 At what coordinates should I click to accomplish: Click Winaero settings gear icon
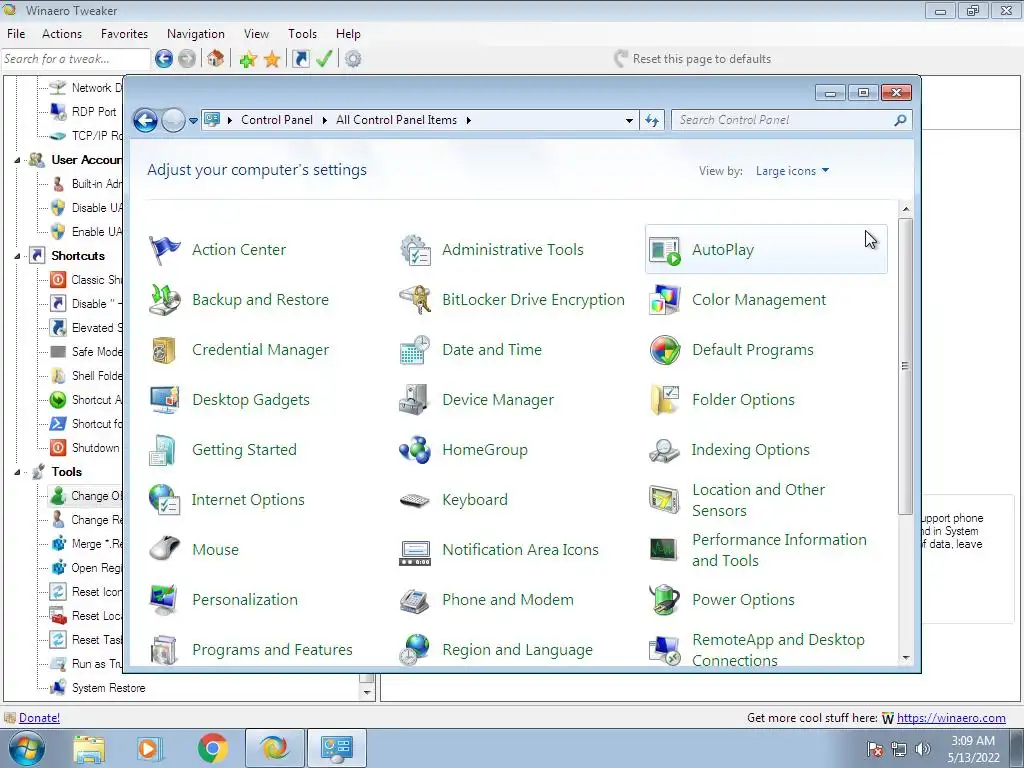click(x=353, y=59)
